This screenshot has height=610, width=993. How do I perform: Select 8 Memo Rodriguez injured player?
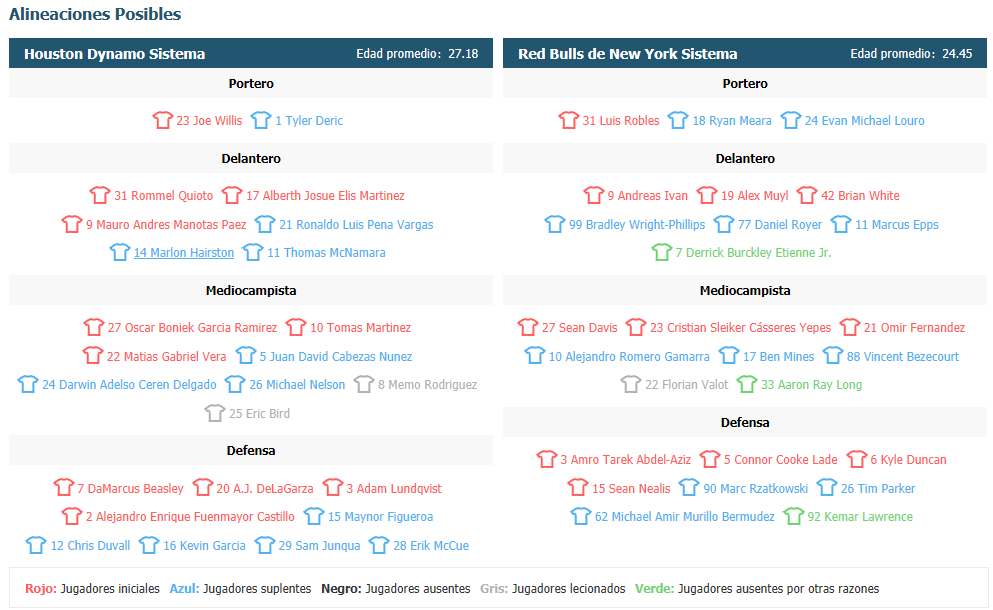pyautogui.click(x=427, y=384)
